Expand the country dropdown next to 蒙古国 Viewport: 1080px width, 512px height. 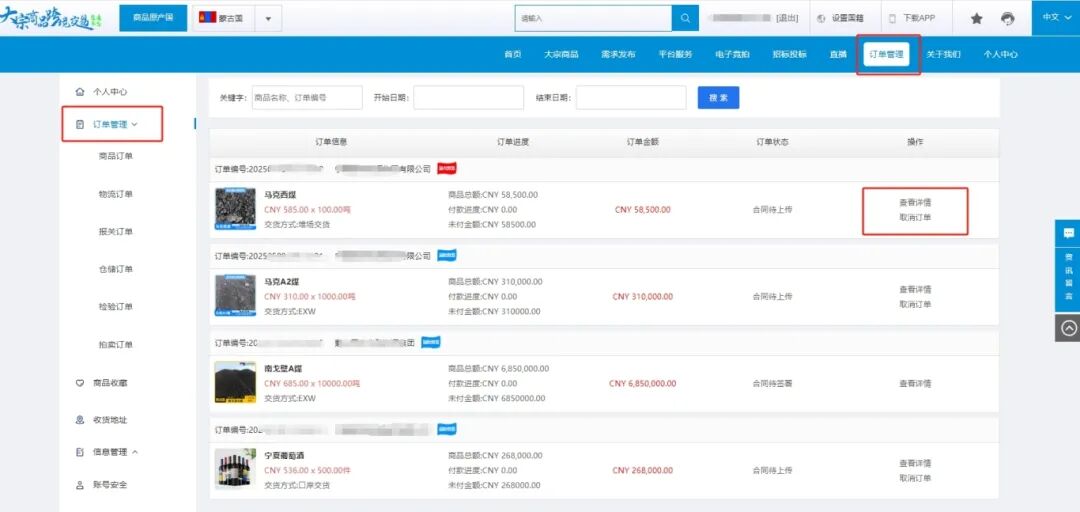pos(267,18)
